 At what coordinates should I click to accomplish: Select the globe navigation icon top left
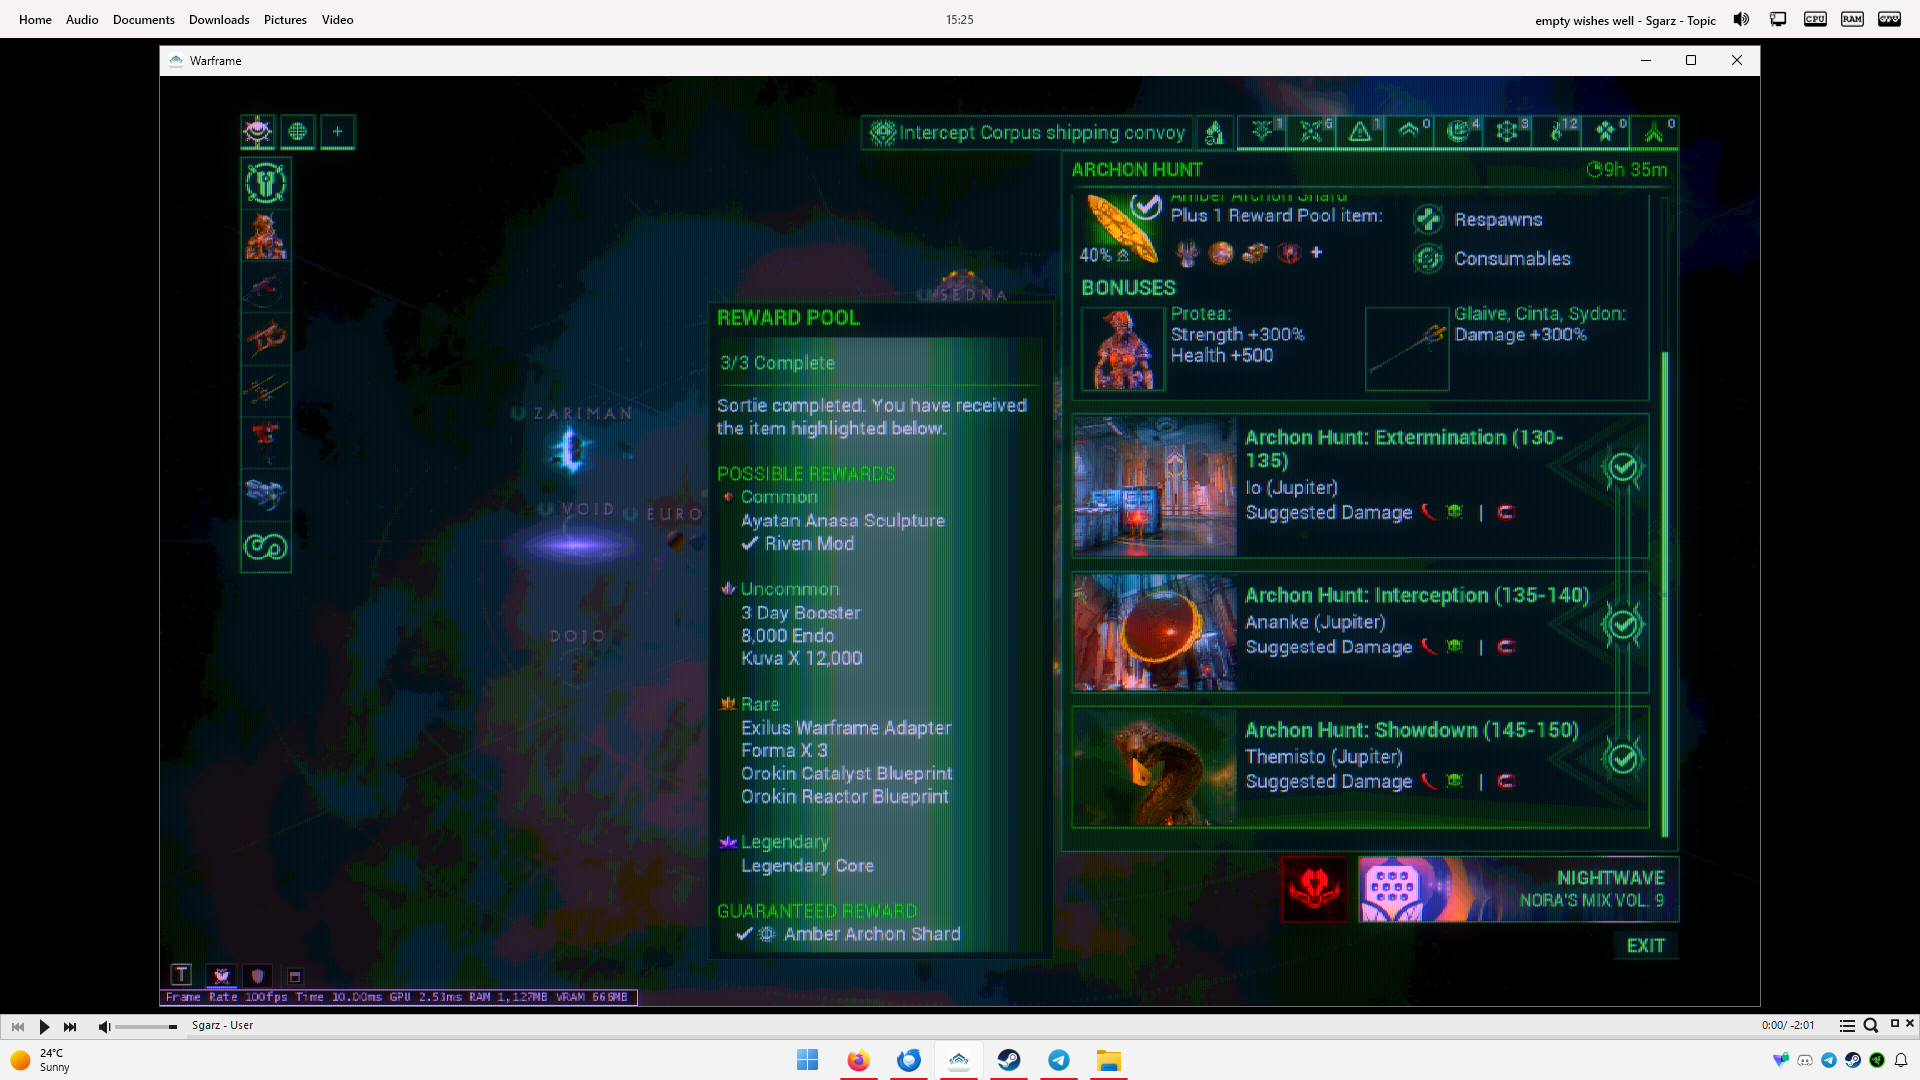pyautogui.click(x=298, y=132)
